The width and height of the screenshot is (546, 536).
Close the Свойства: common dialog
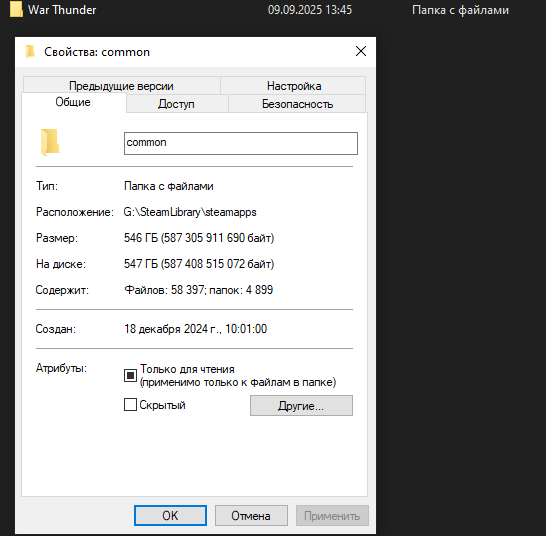(361, 51)
